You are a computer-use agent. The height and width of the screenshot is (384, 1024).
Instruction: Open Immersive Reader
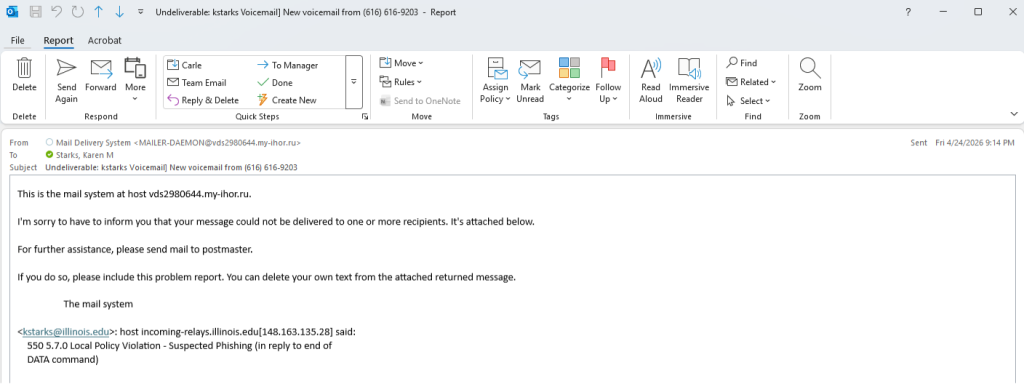point(689,80)
